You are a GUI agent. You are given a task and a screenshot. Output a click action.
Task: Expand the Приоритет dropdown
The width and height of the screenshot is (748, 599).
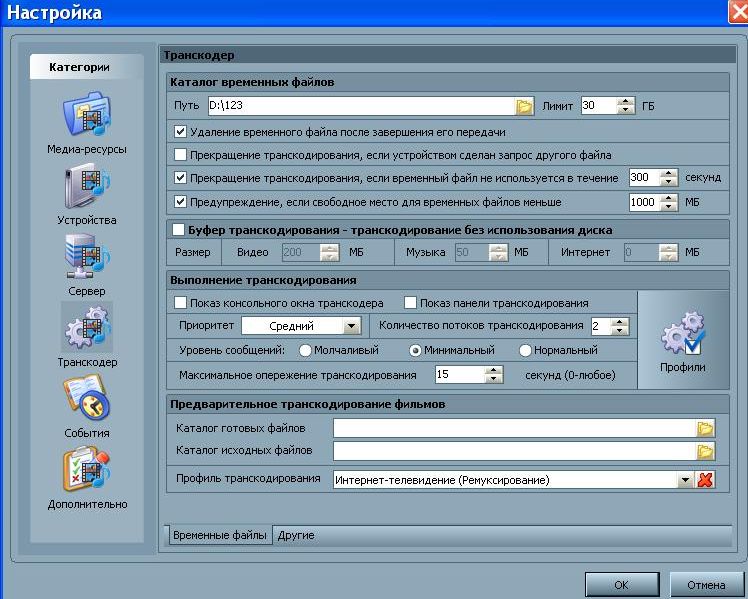pos(350,326)
